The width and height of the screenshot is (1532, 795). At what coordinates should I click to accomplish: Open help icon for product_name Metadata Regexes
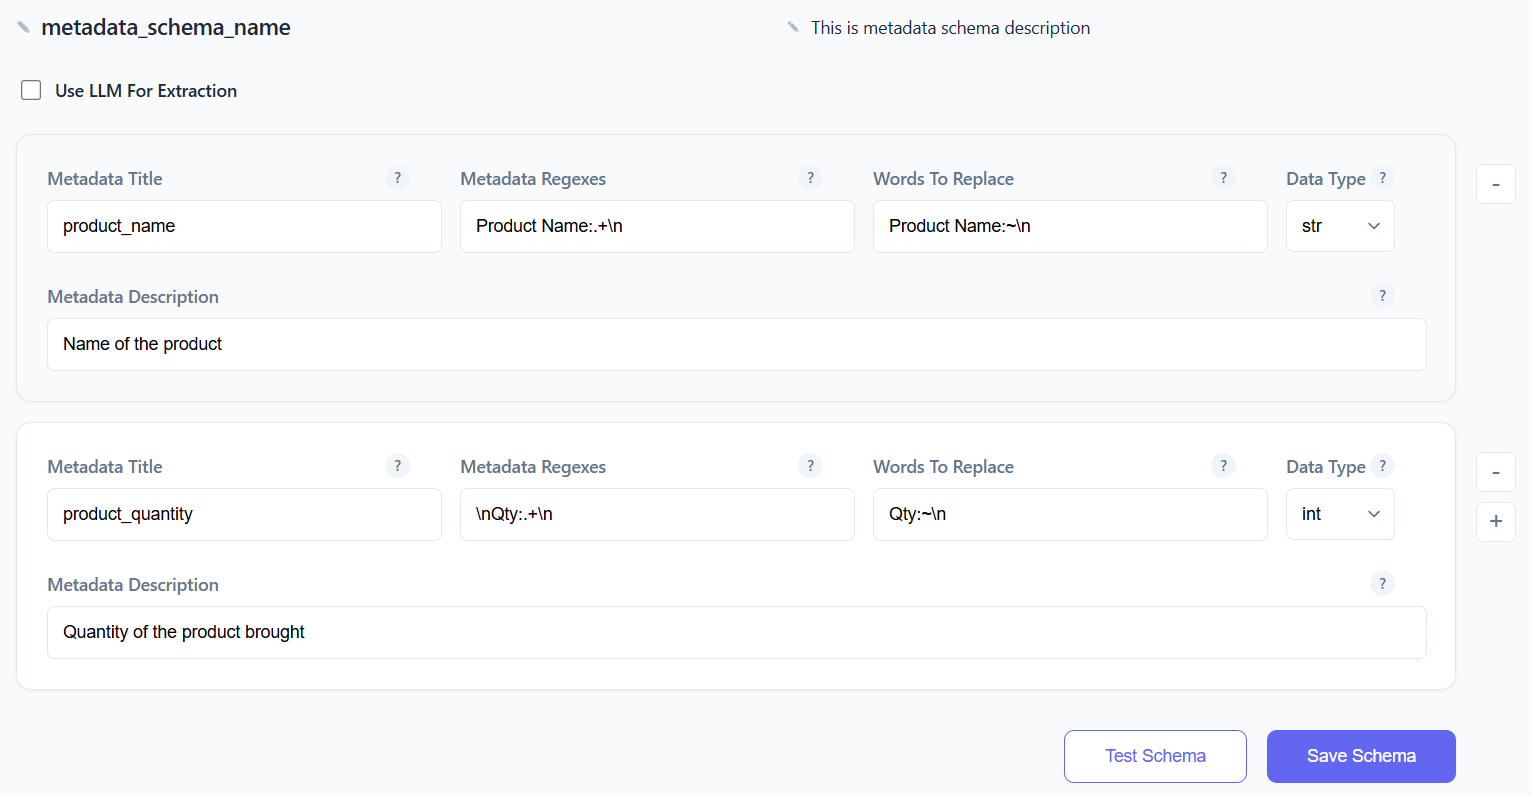click(x=810, y=178)
